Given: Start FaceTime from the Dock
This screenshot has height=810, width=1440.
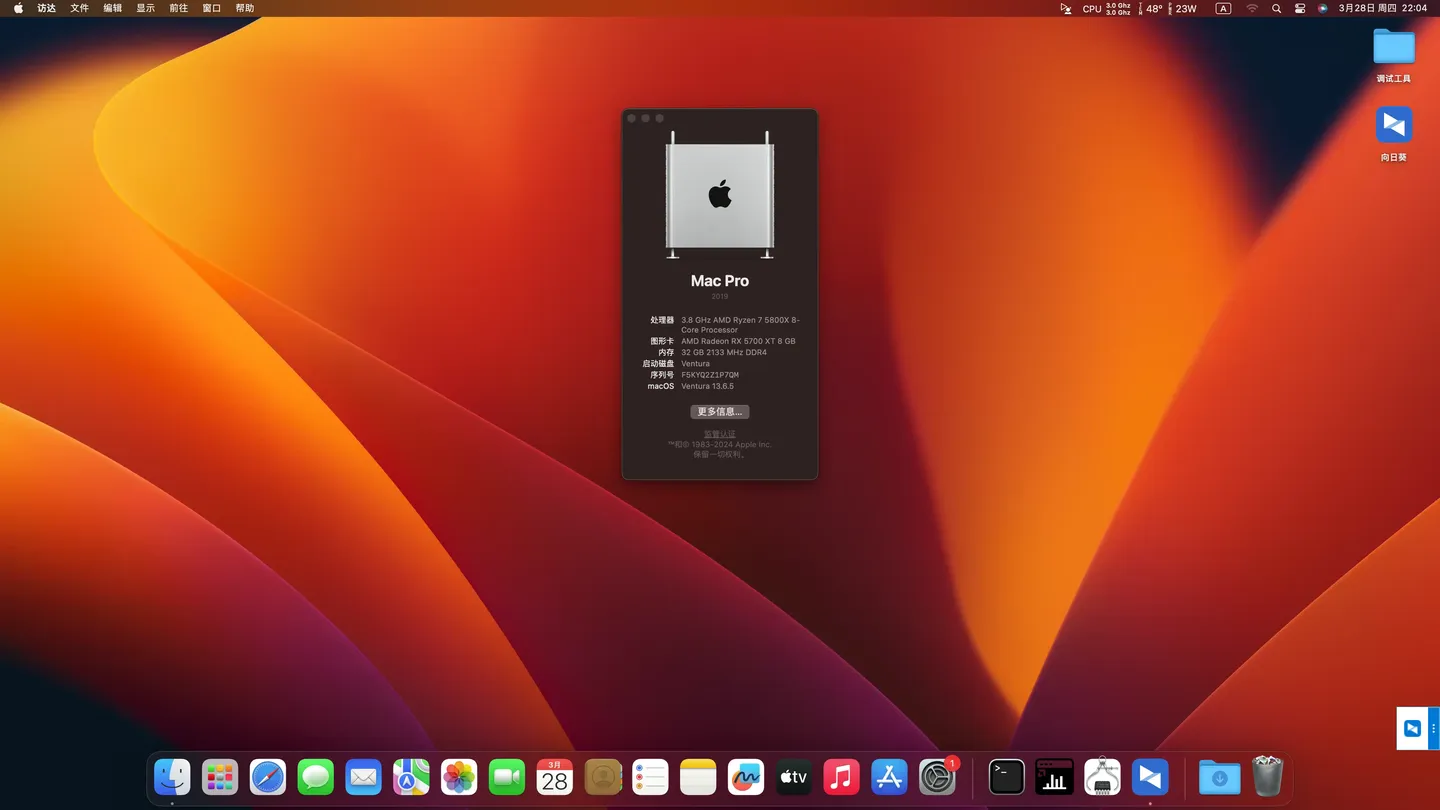Looking at the screenshot, I should tap(506, 777).
